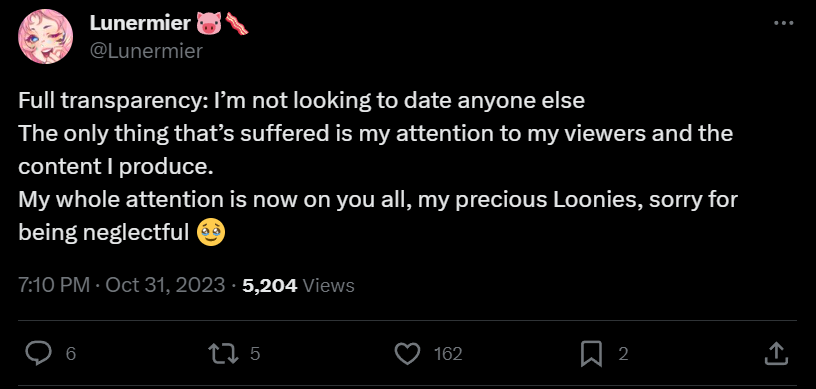Image resolution: width=816 pixels, height=389 pixels.
Task: Bookmark the tweet with the bookmark icon
Action: 591,354
